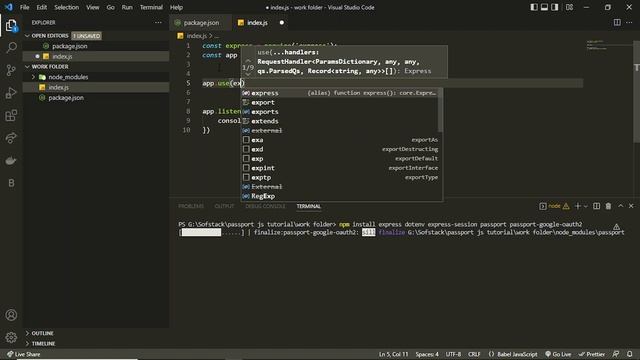Open notifications bell in status bar
The width and height of the screenshot is (640, 360).
630,354
